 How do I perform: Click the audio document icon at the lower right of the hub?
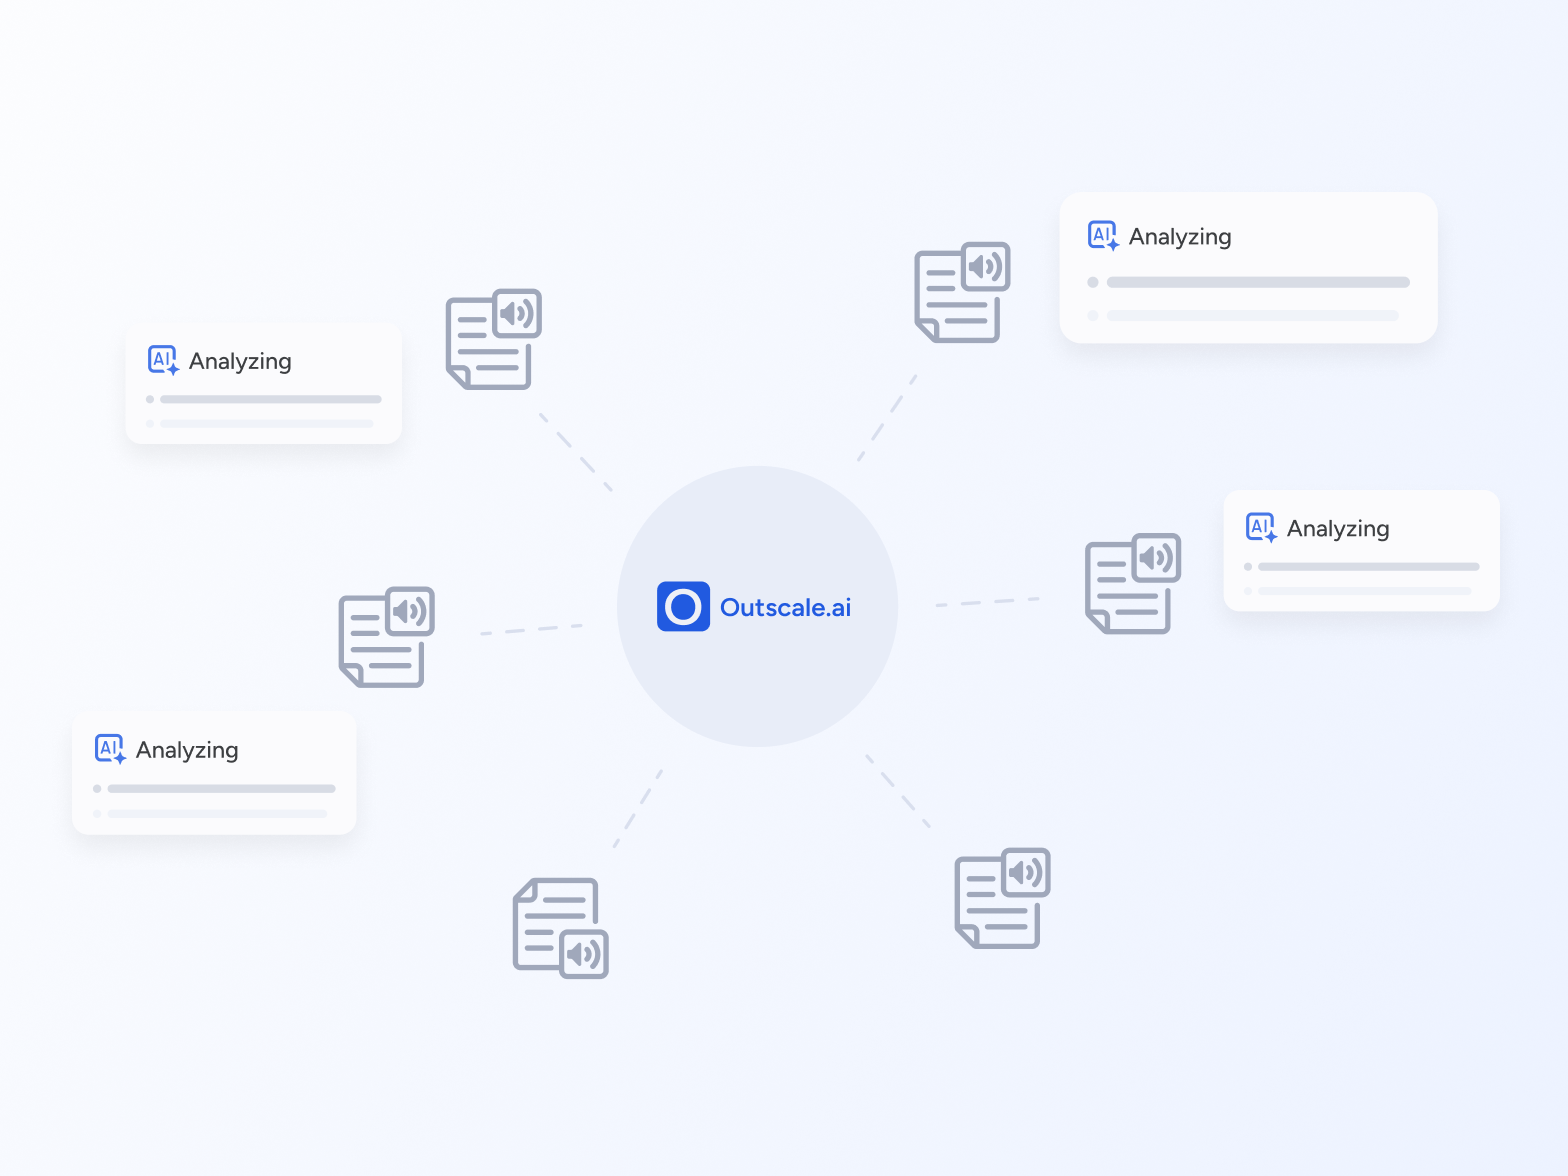tap(1002, 898)
